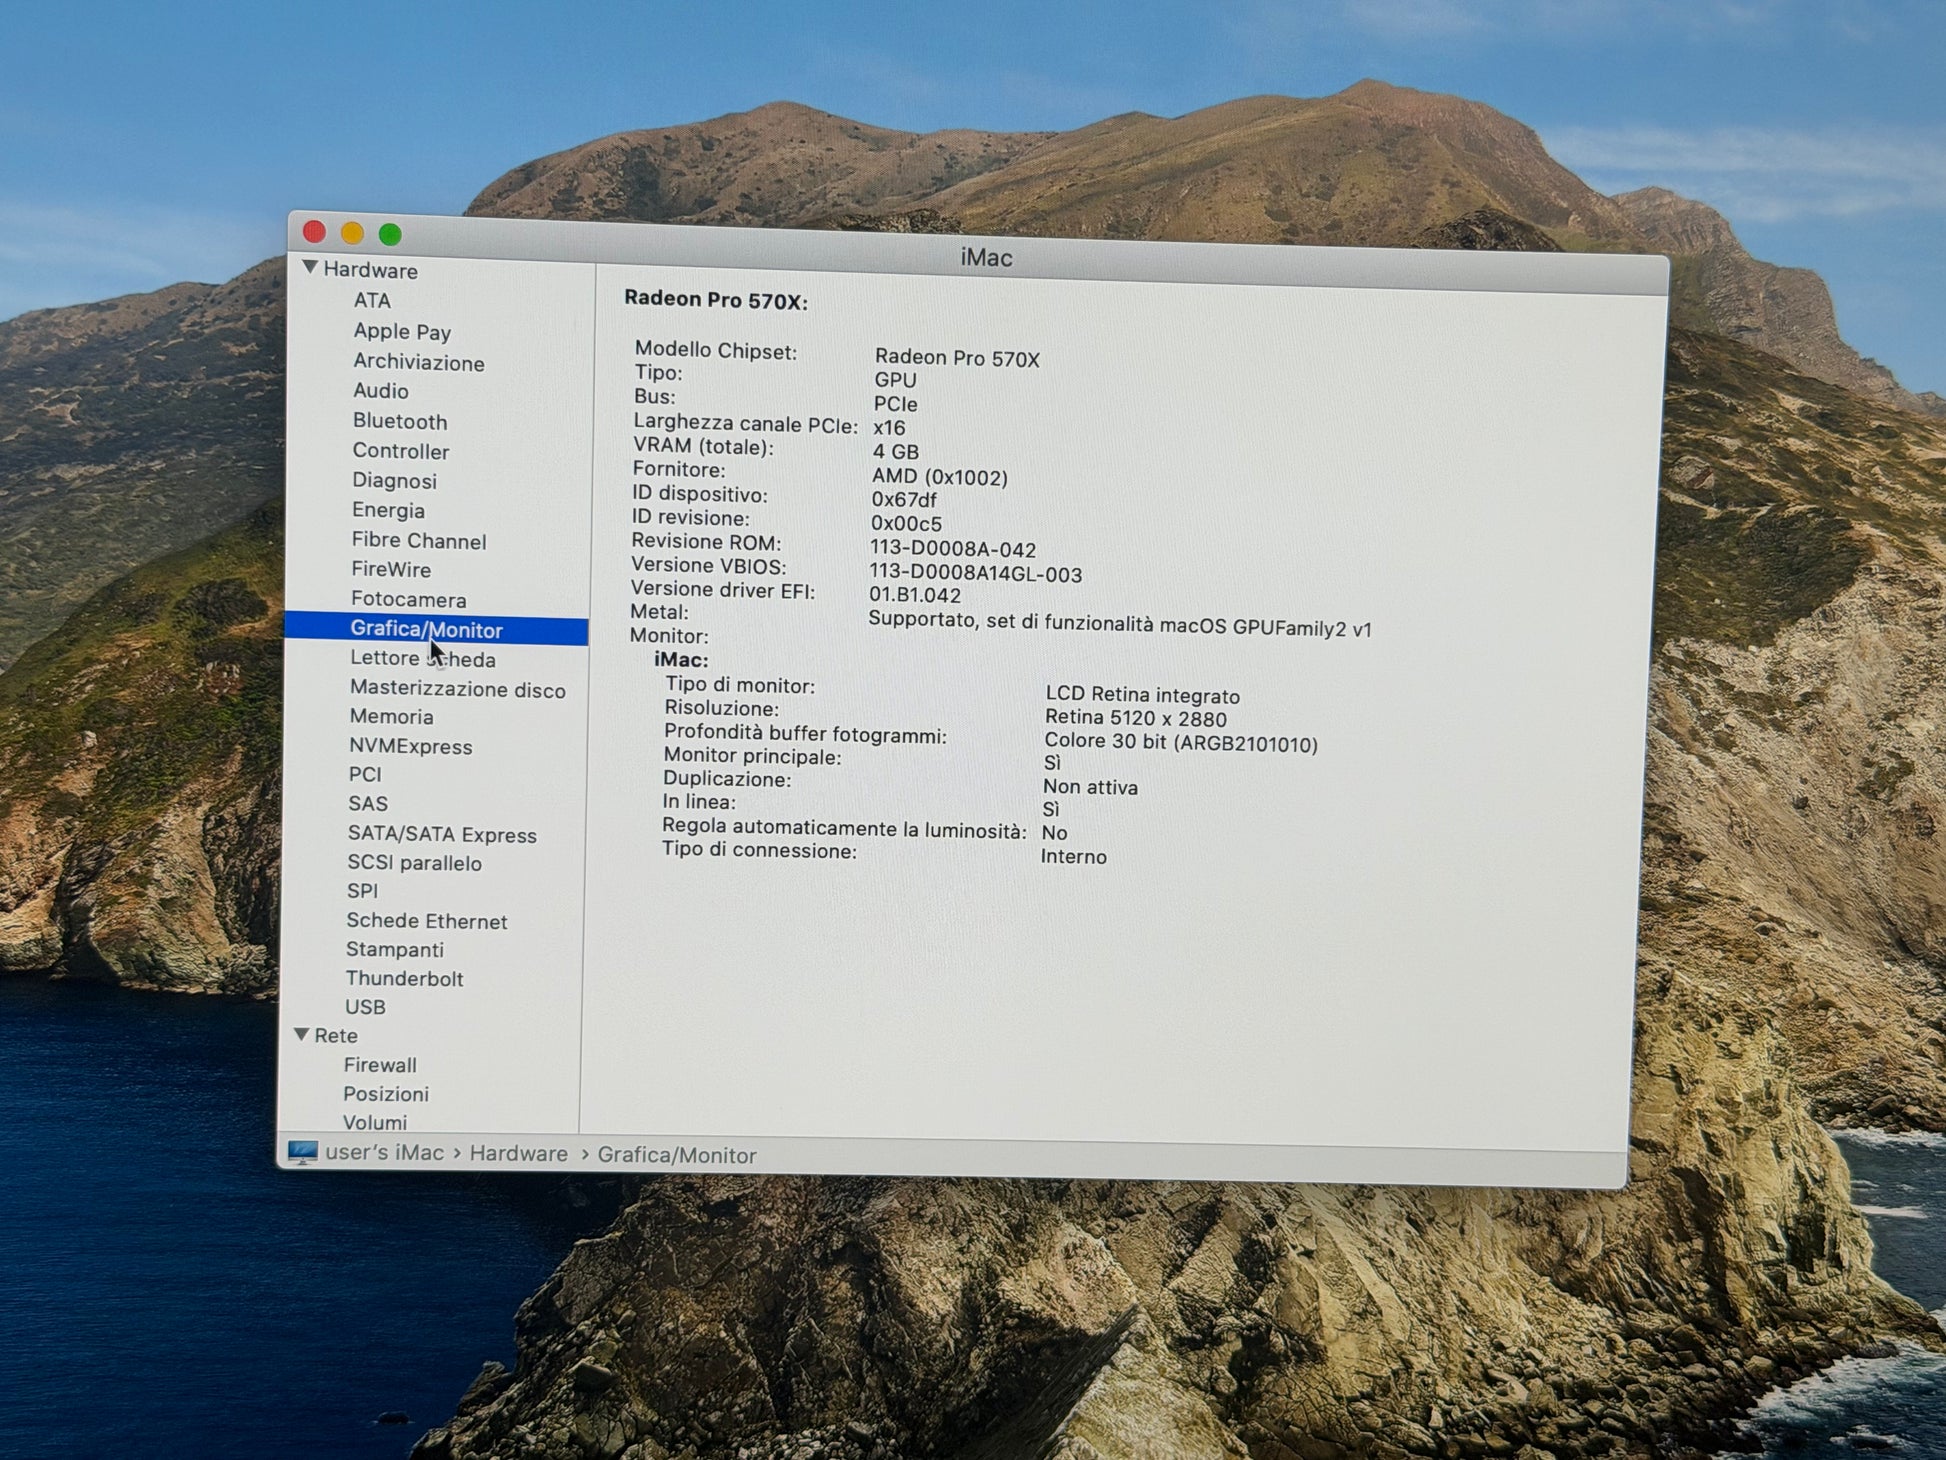
Task: Select Audio in the hardware list
Action: tap(380, 391)
